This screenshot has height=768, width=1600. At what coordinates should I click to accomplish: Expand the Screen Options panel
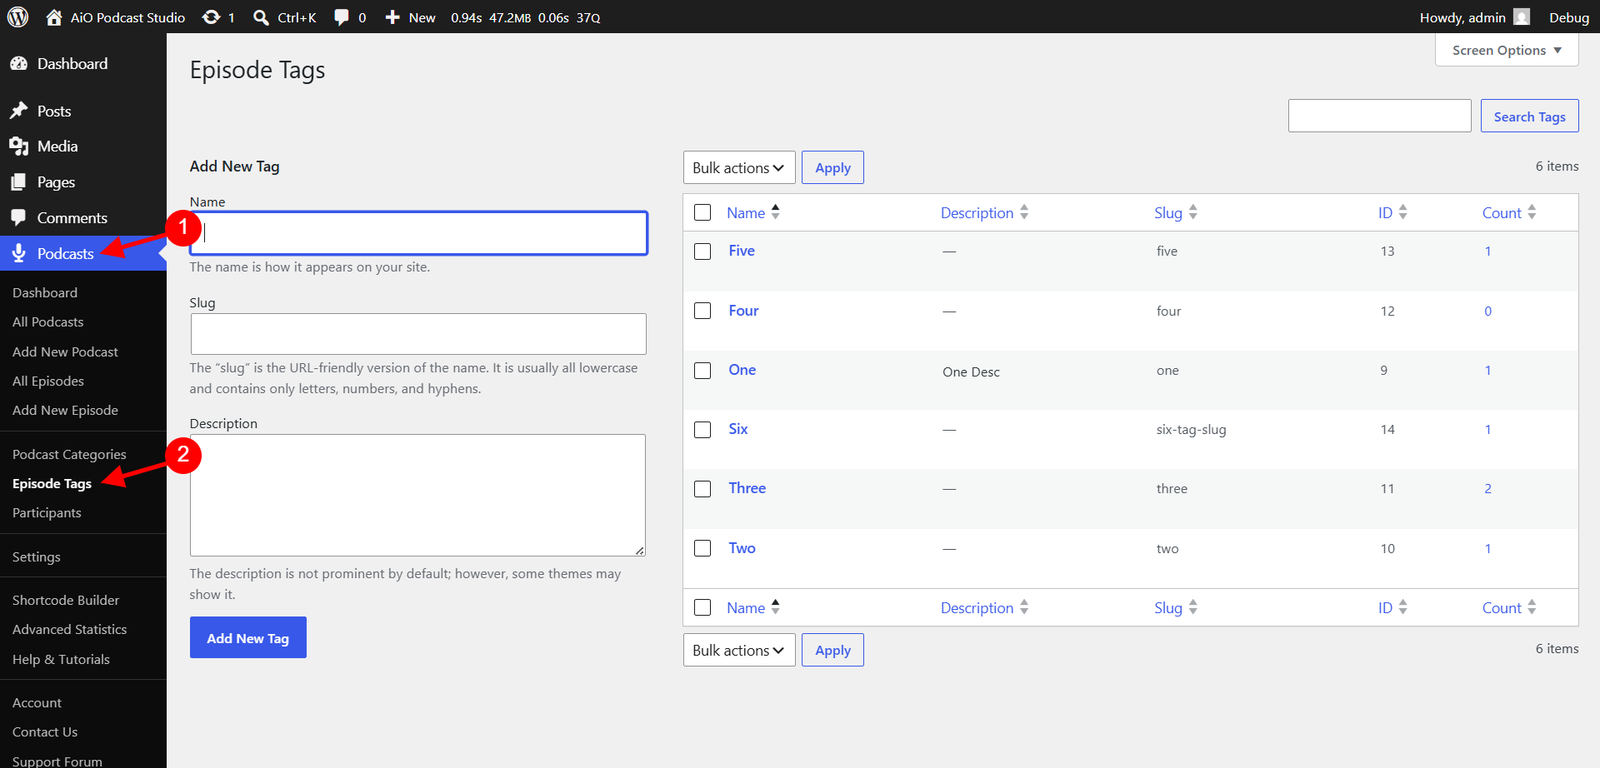[x=1507, y=50]
